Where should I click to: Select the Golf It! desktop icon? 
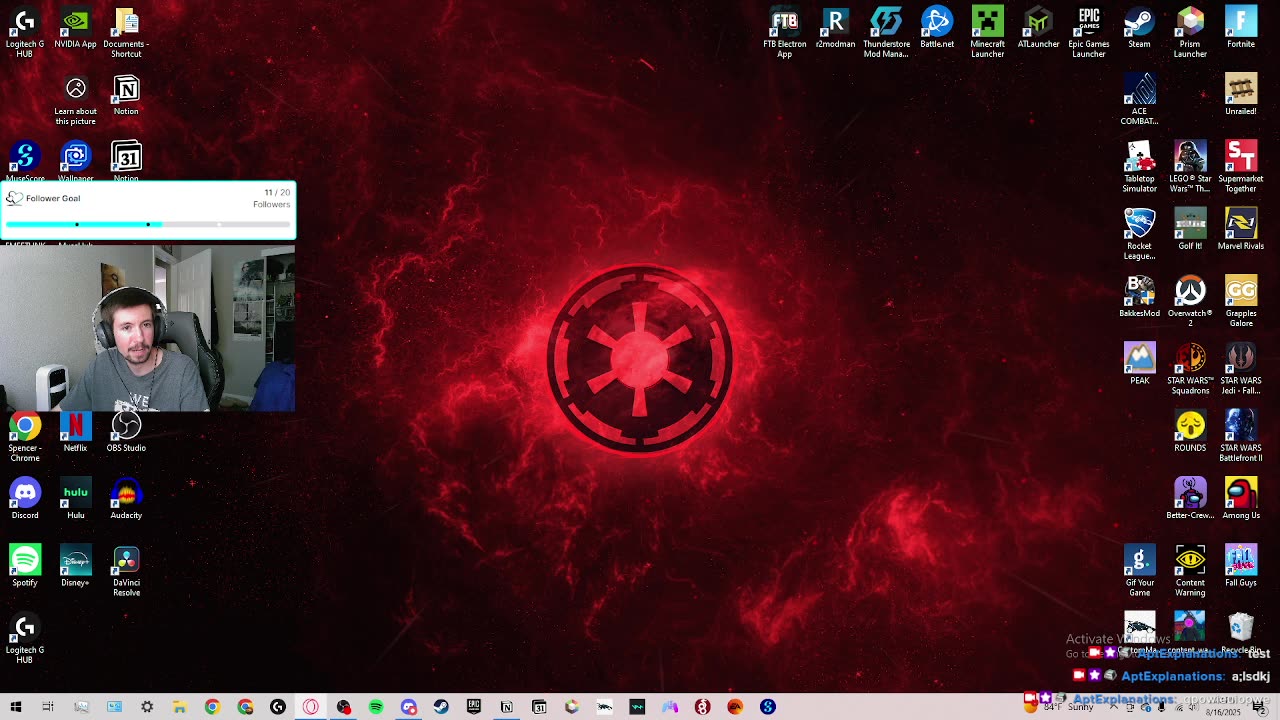coord(1190,229)
